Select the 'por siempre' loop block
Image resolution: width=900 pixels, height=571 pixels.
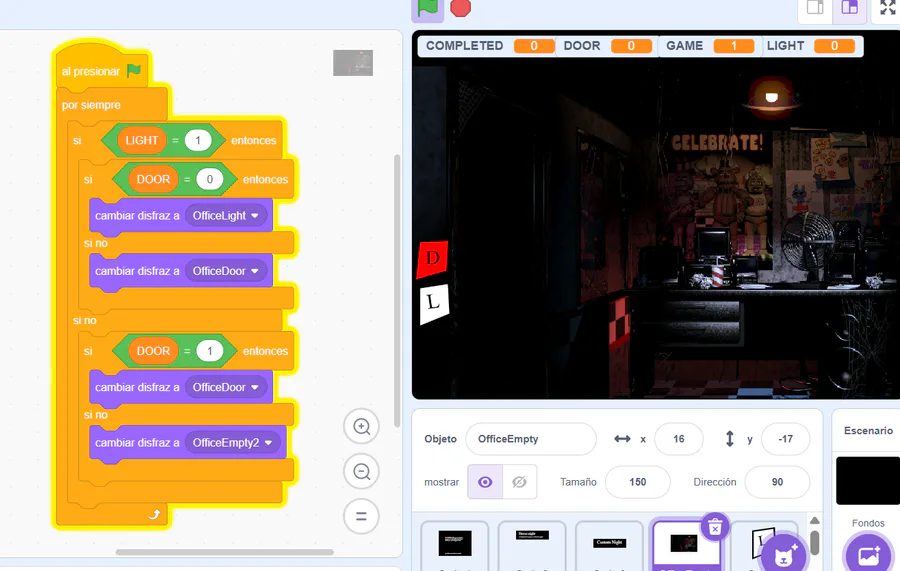pos(91,105)
